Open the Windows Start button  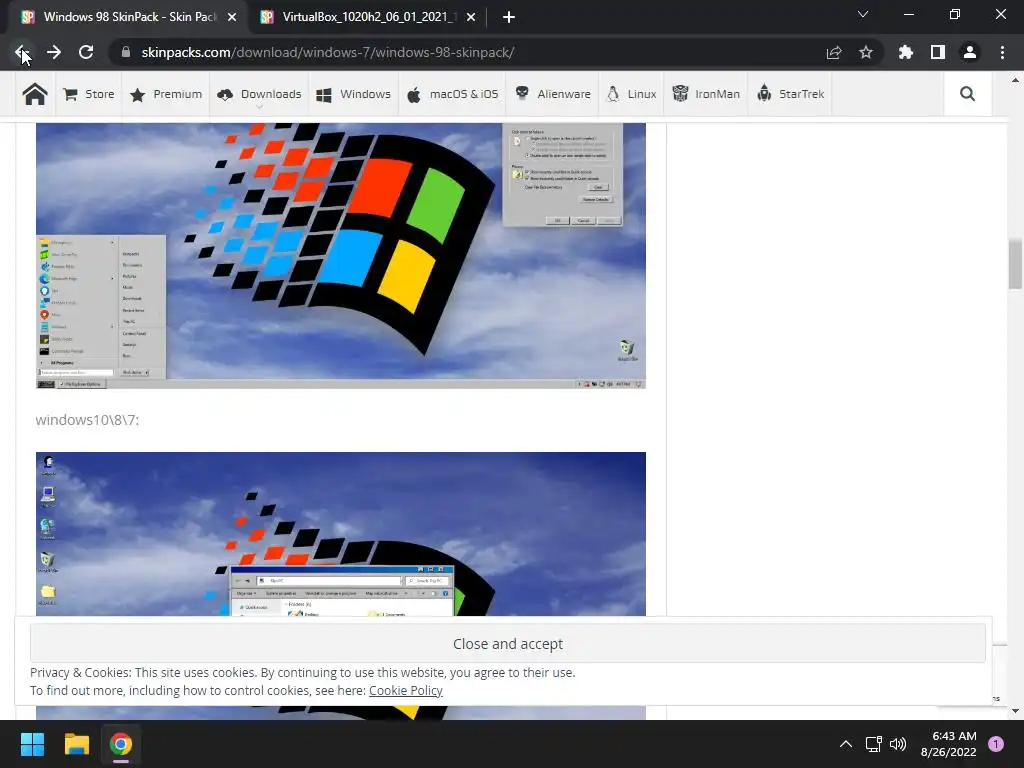(x=32, y=744)
